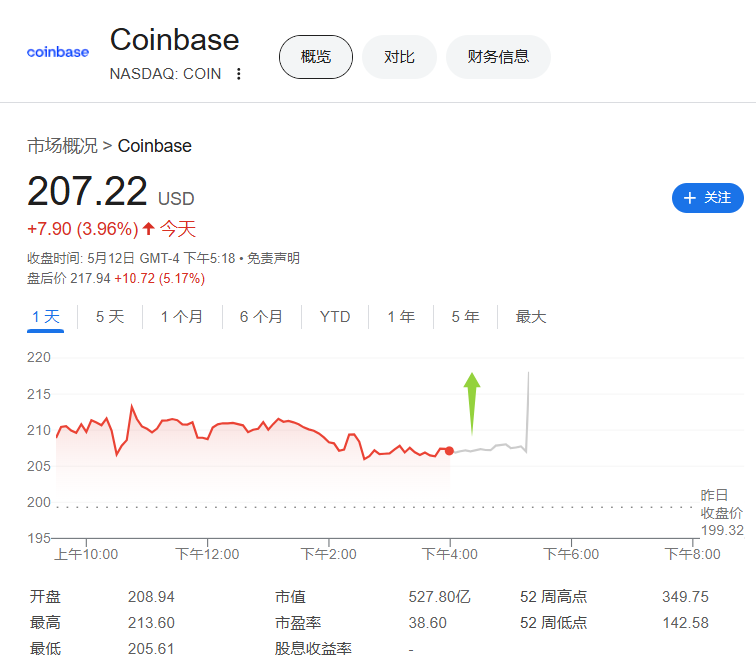This screenshot has height=669, width=756.
Task: Click the 市盈率 label
Action: (x=298, y=623)
